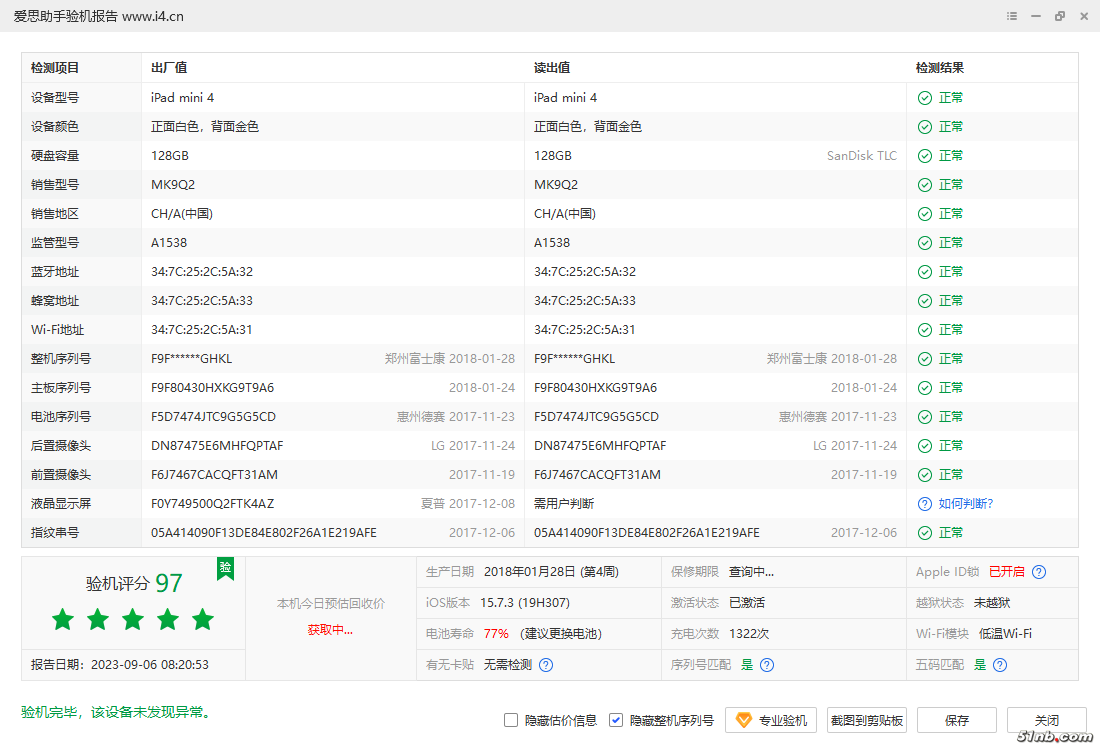1100x749 pixels.
Task: Click the 检测结果 column header
Action: coord(940,68)
